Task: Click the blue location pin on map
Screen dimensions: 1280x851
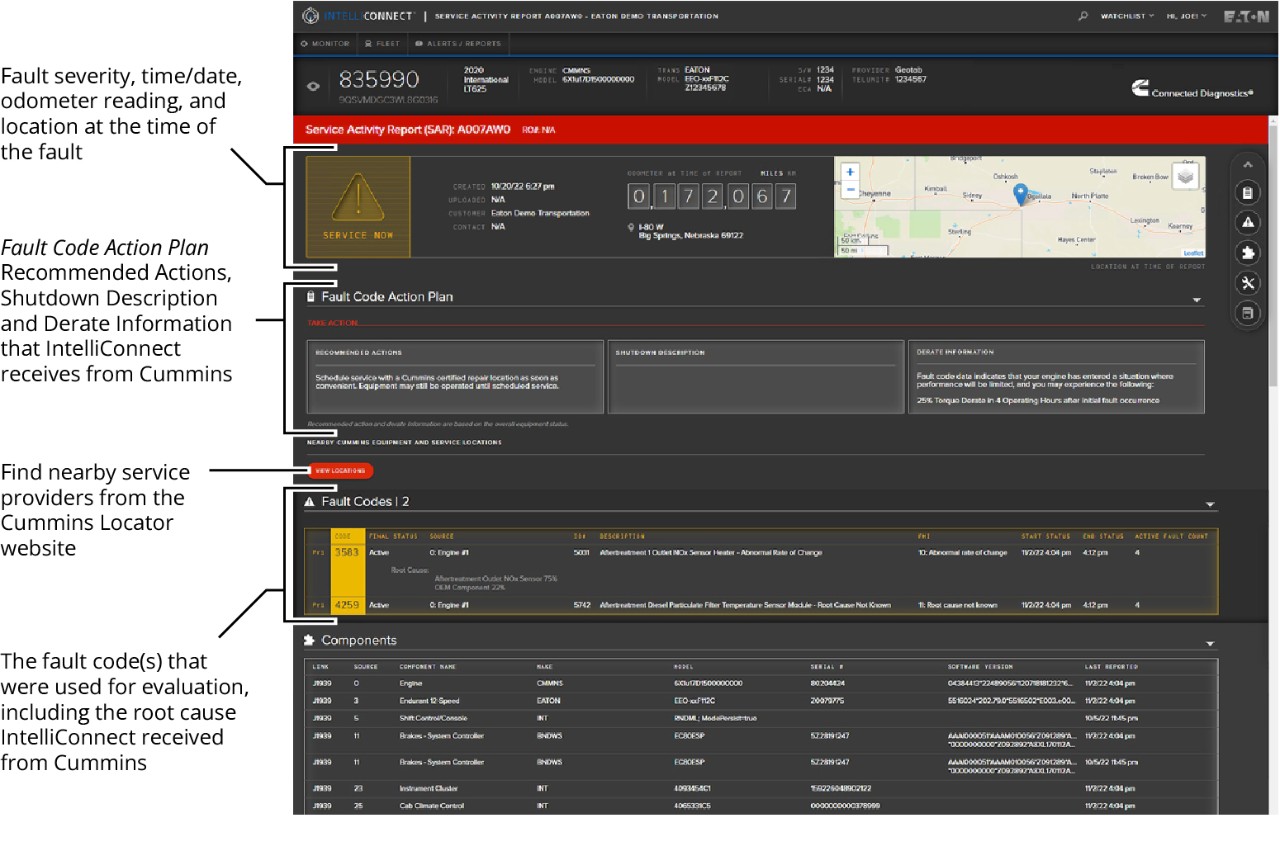Action: [x=1020, y=194]
